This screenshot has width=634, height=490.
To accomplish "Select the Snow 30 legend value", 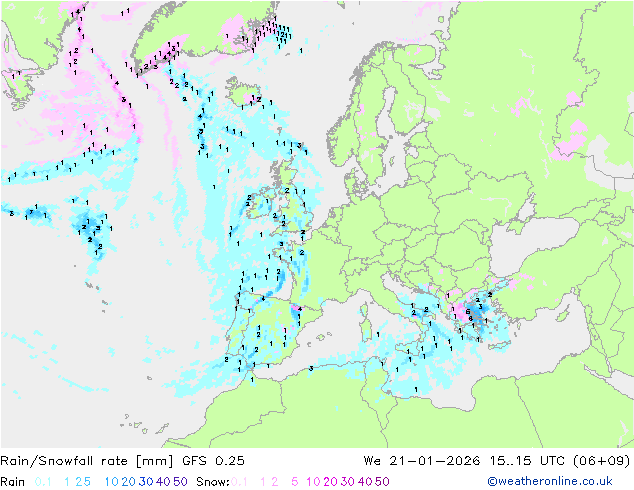I will pyautogui.click(x=348, y=482).
